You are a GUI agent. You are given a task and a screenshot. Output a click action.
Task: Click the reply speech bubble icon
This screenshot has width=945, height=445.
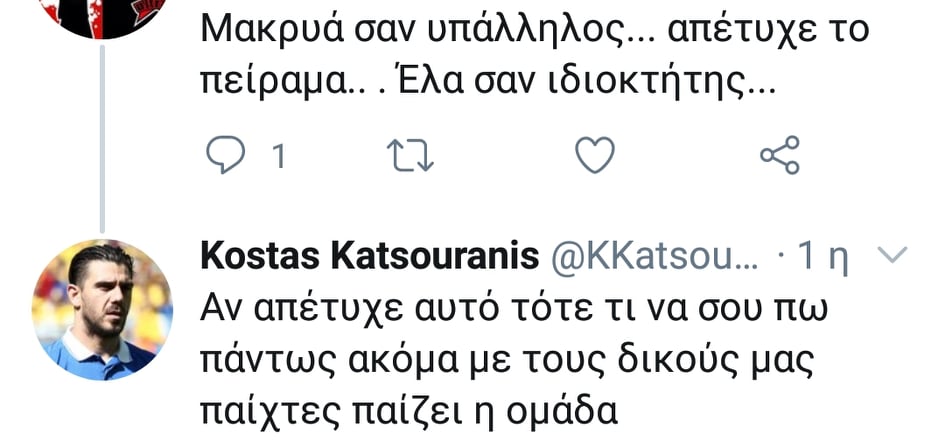click(x=226, y=155)
